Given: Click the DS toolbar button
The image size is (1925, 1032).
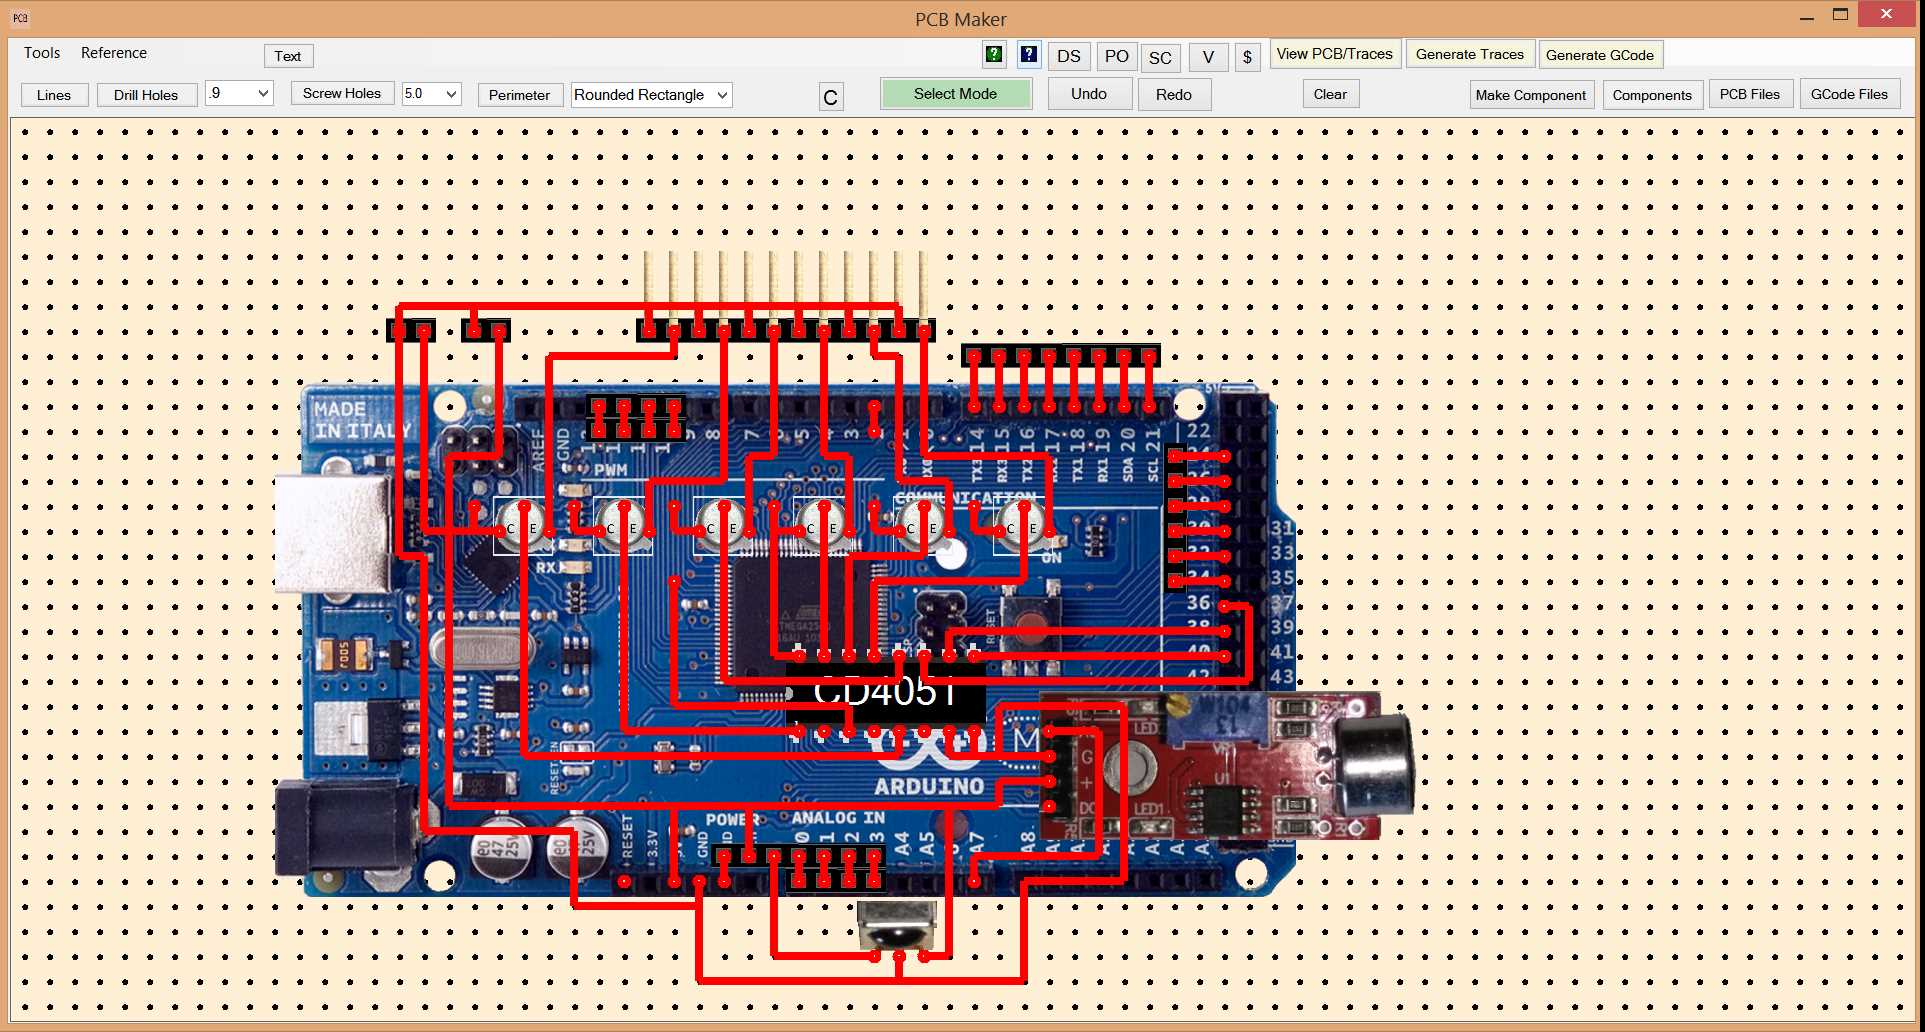Looking at the screenshot, I should point(1069,56).
